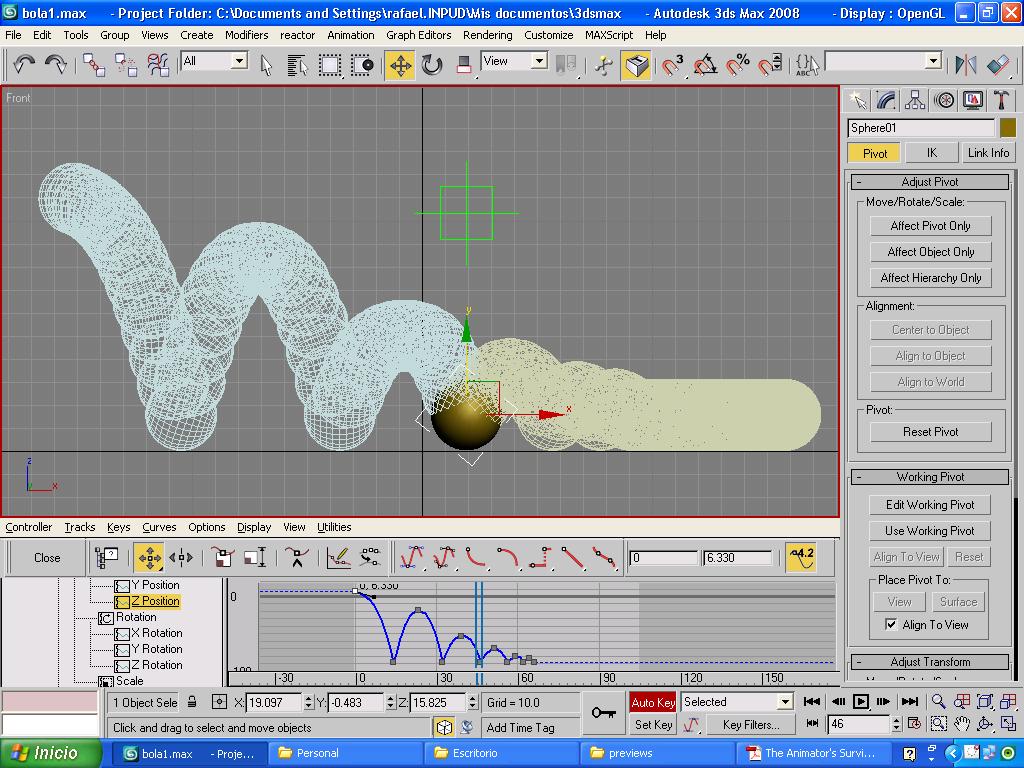Click the Reset Pivot button
Viewport: 1024px width, 768px height.
click(931, 432)
